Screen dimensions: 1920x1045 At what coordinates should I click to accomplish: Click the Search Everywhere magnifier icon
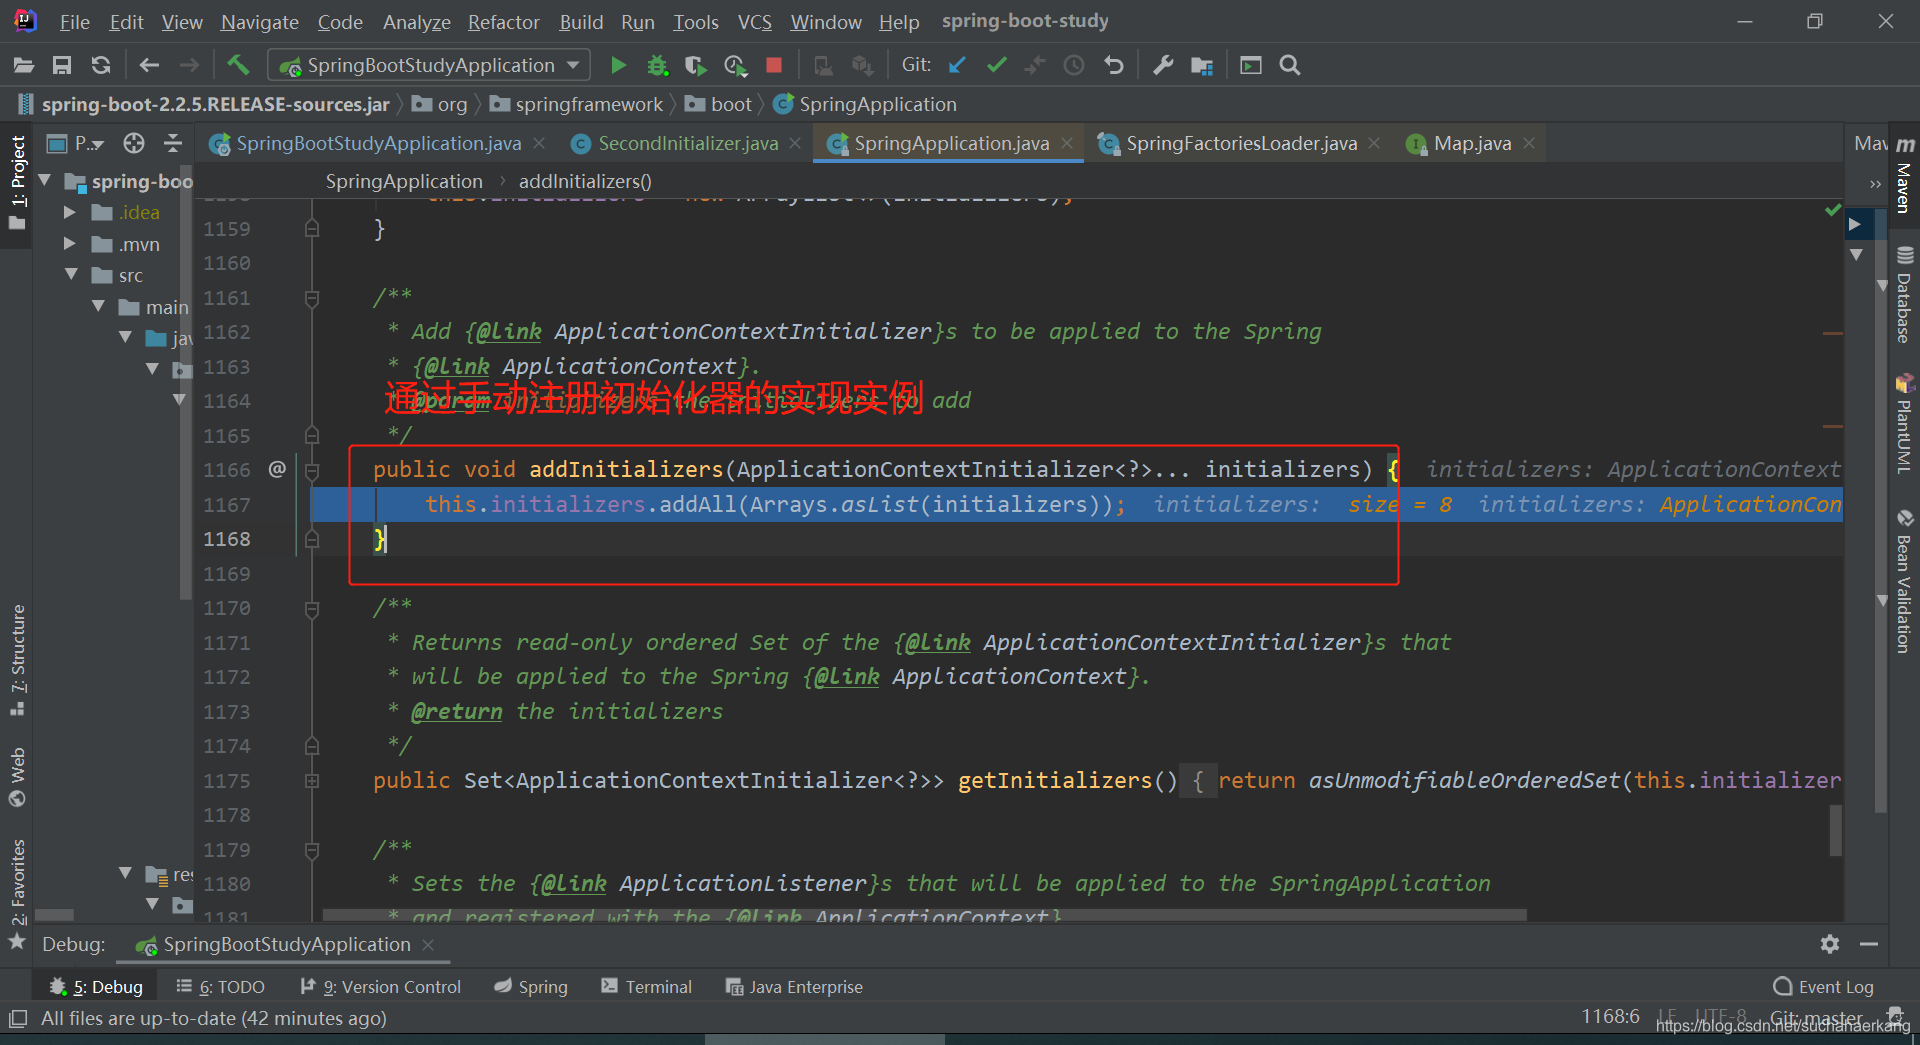coord(1290,65)
